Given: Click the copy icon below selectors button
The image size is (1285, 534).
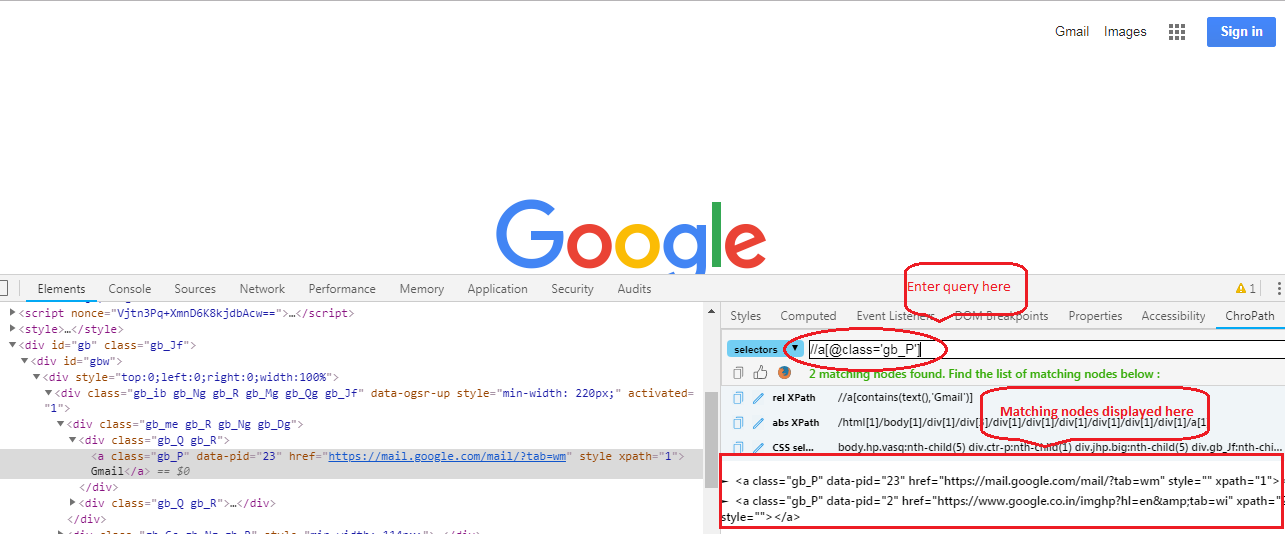Looking at the screenshot, I should 738,373.
